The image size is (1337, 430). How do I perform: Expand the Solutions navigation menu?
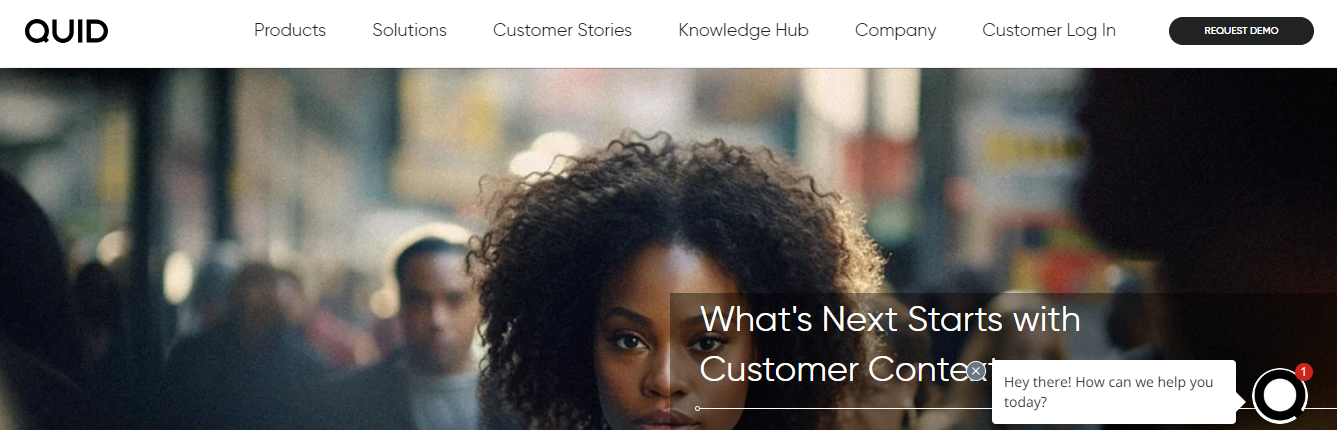pyautogui.click(x=409, y=30)
